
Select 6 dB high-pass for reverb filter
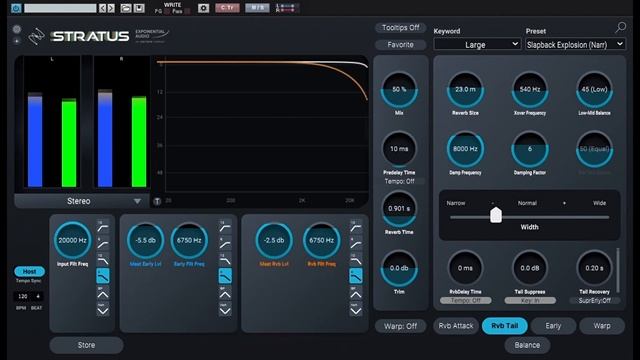356,243
